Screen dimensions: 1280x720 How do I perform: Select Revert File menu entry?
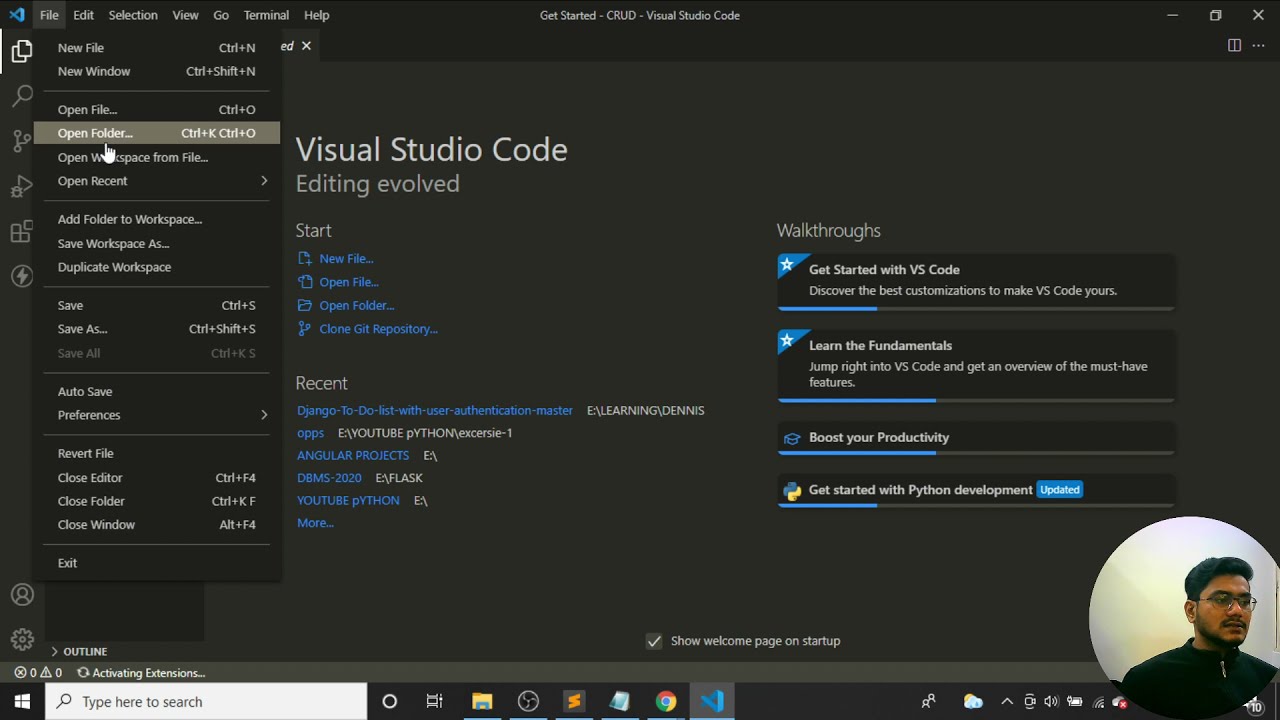[157, 454]
